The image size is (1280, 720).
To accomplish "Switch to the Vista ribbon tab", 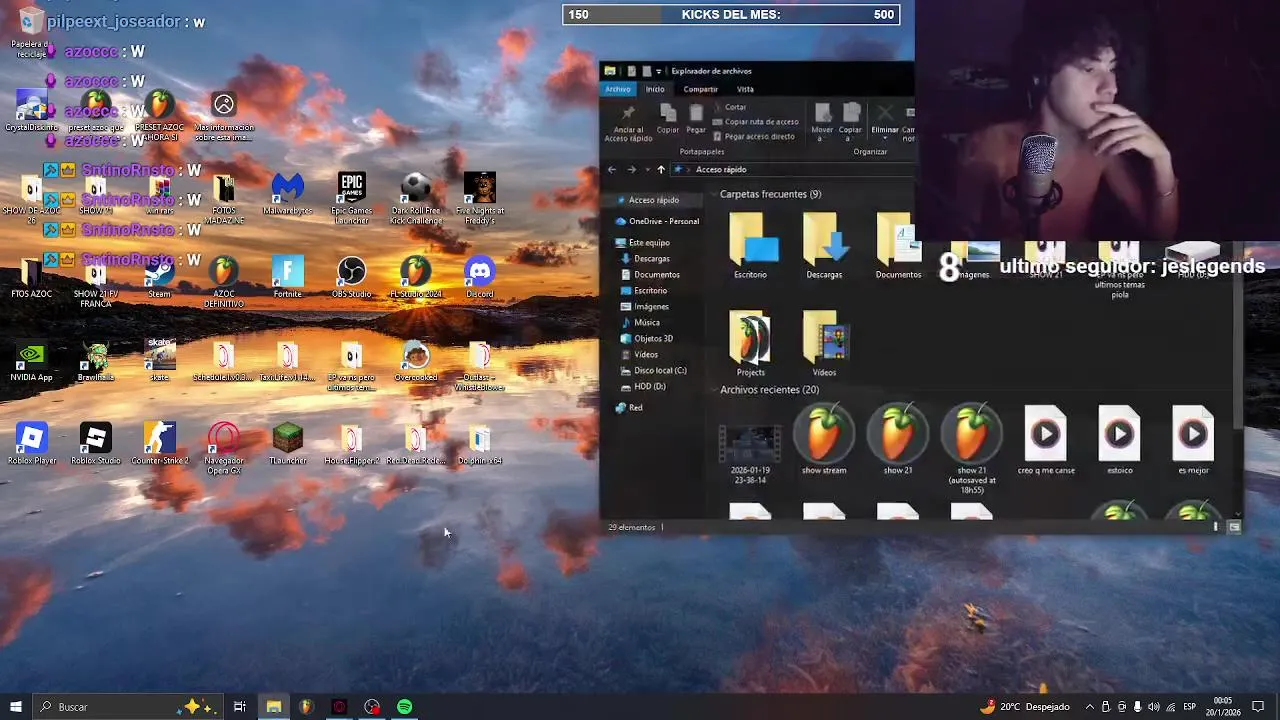I will pyautogui.click(x=745, y=89).
